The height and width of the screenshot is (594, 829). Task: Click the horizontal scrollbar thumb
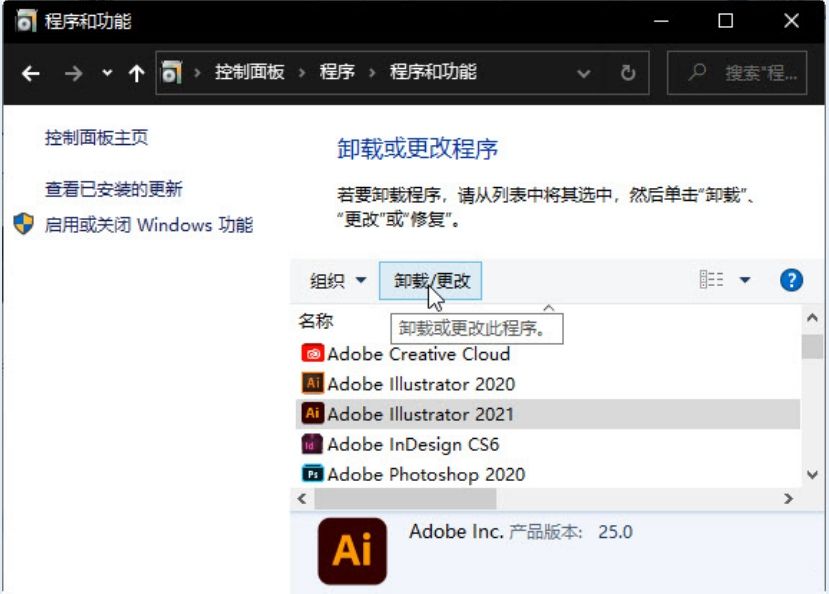point(406,498)
